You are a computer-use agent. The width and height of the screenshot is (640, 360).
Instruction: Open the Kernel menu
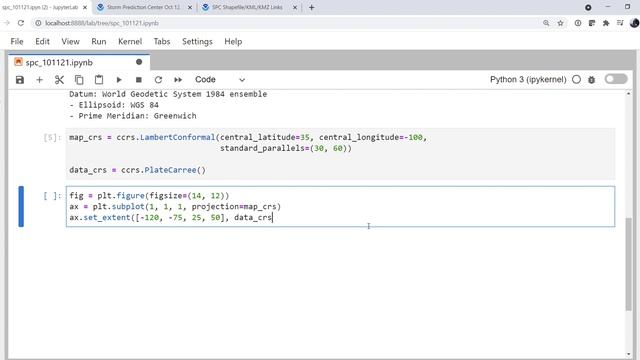coord(130,42)
